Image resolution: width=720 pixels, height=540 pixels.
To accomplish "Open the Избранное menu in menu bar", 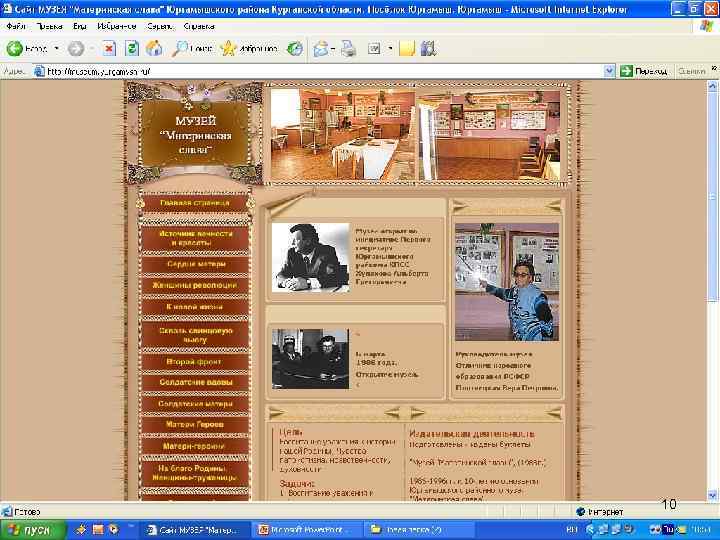I will pos(117,27).
